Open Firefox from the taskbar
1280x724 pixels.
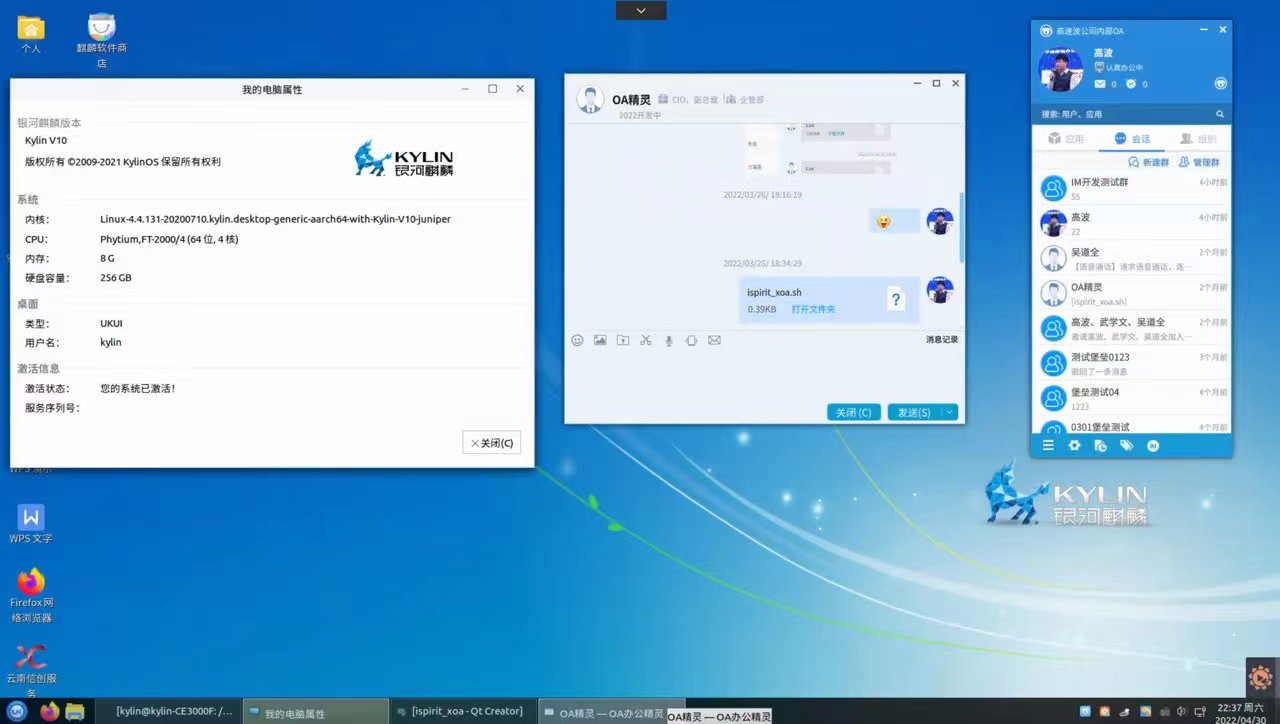click(49, 711)
